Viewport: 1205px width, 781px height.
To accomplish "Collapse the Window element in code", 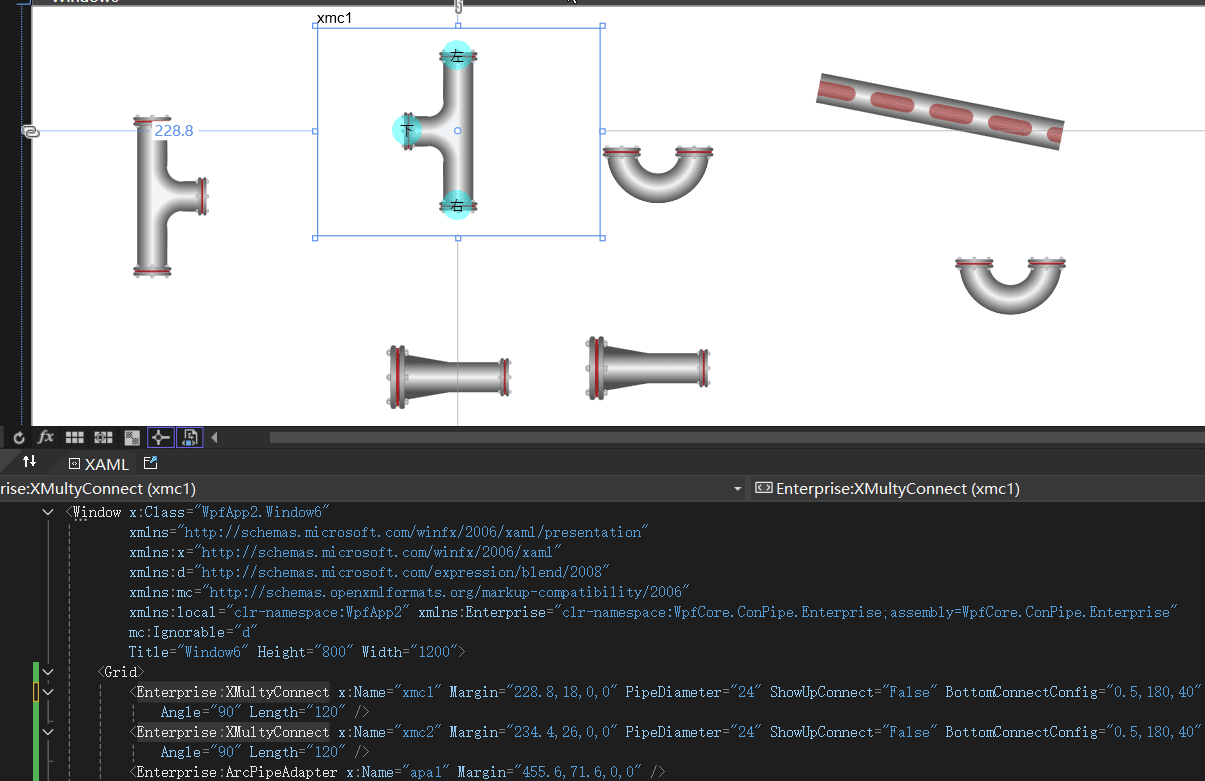I will pos(47,512).
